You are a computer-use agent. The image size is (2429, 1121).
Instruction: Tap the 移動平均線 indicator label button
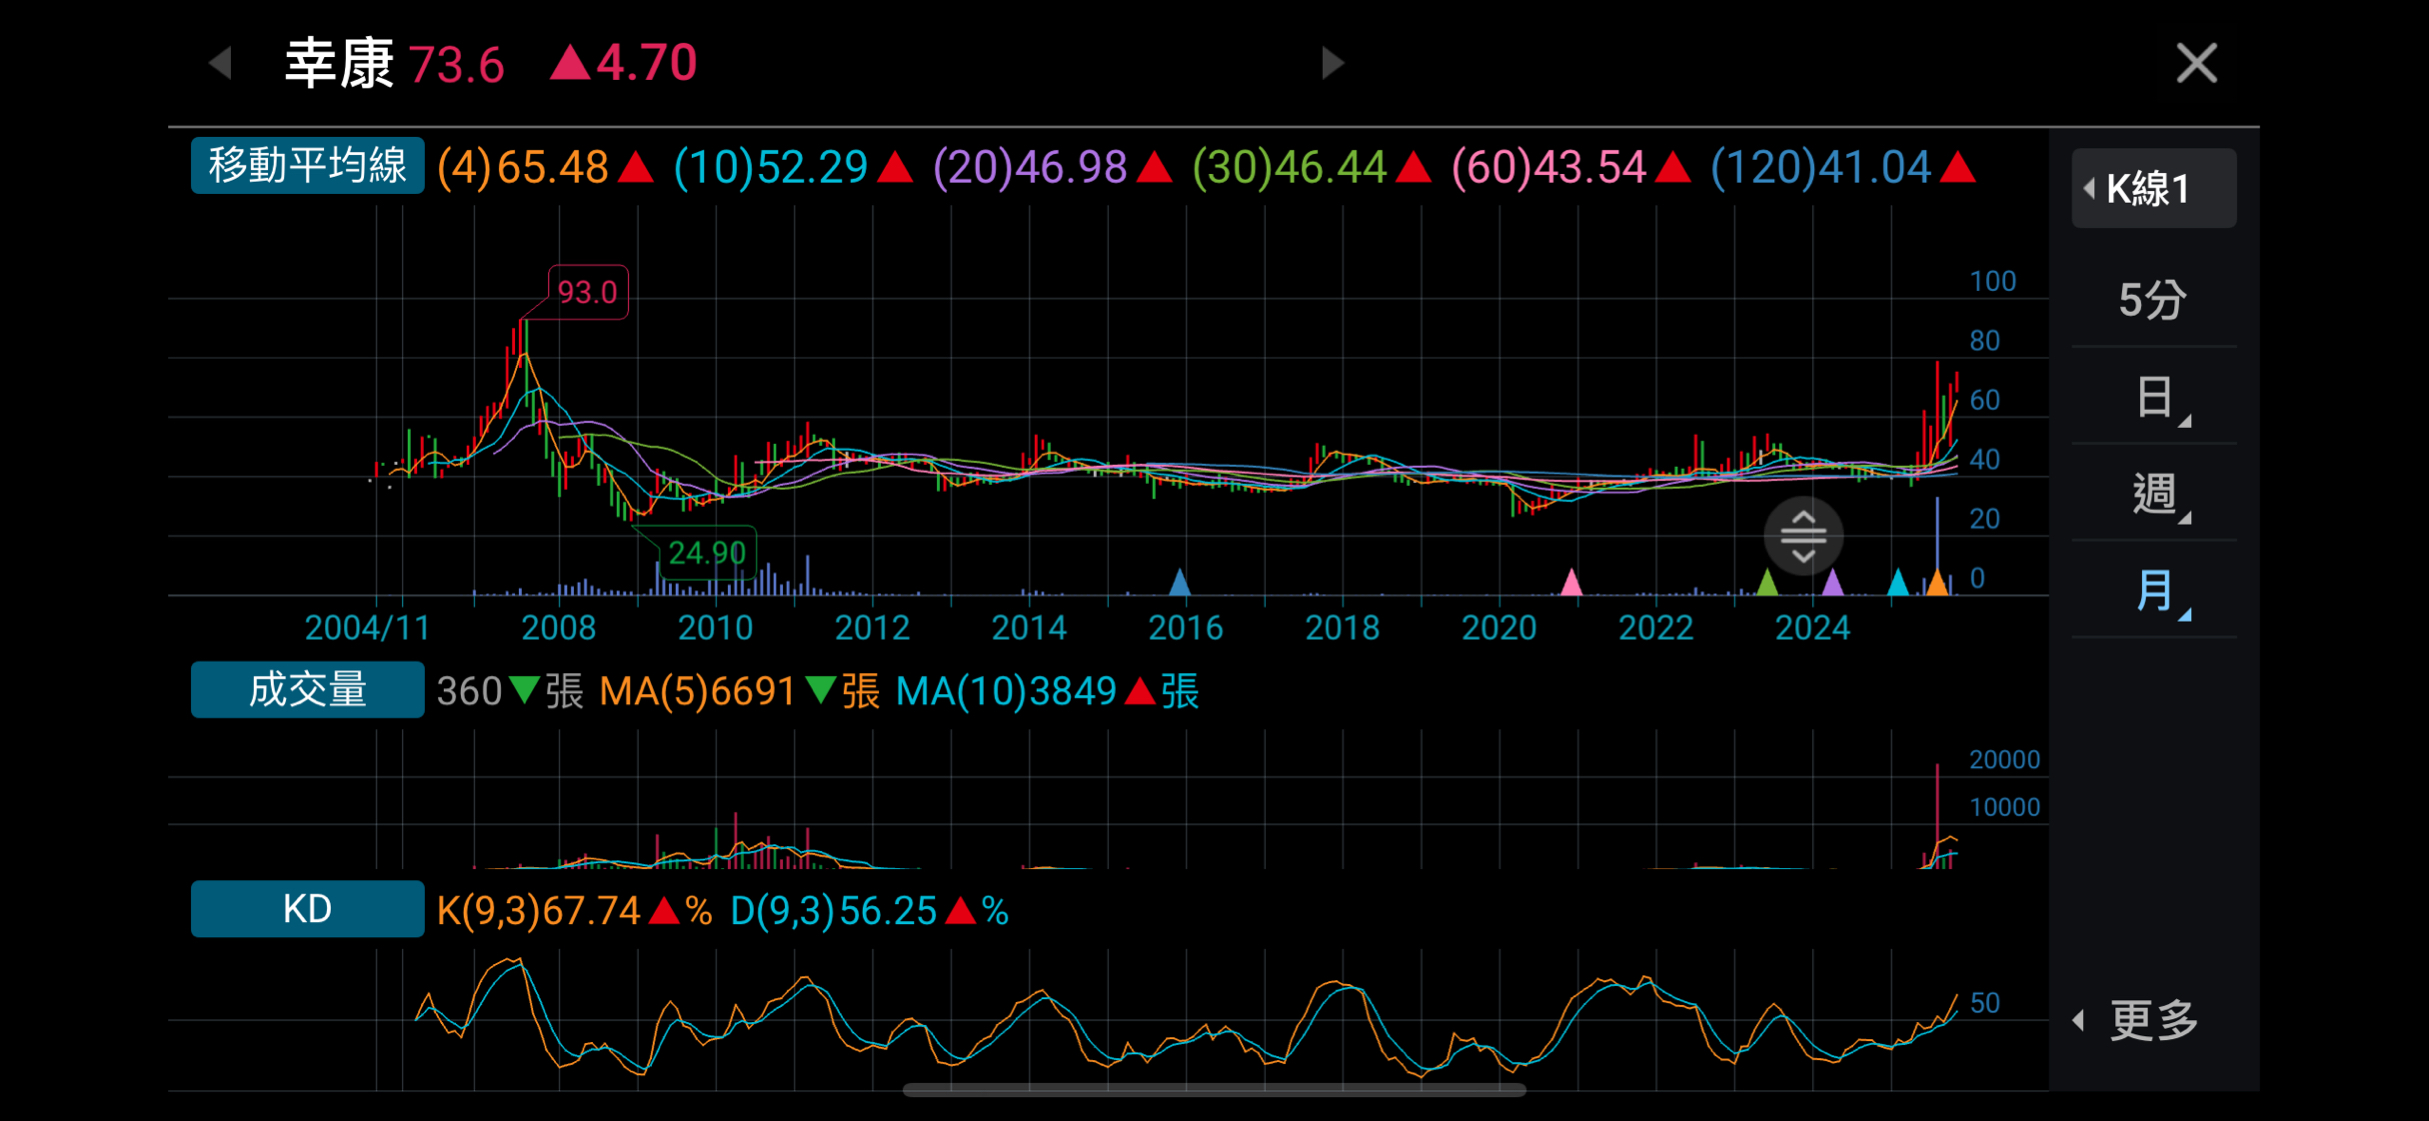(307, 166)
